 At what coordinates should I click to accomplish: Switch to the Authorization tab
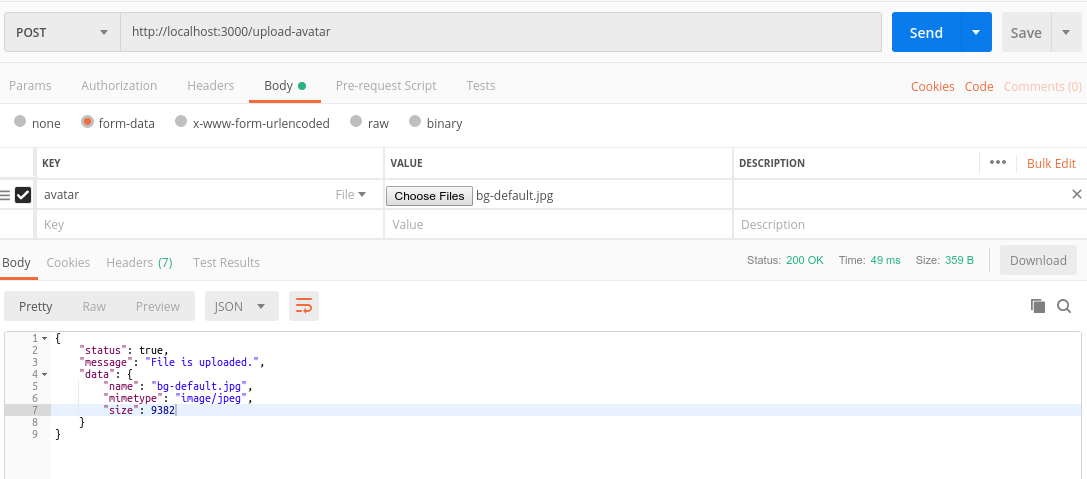coord(119,86)
